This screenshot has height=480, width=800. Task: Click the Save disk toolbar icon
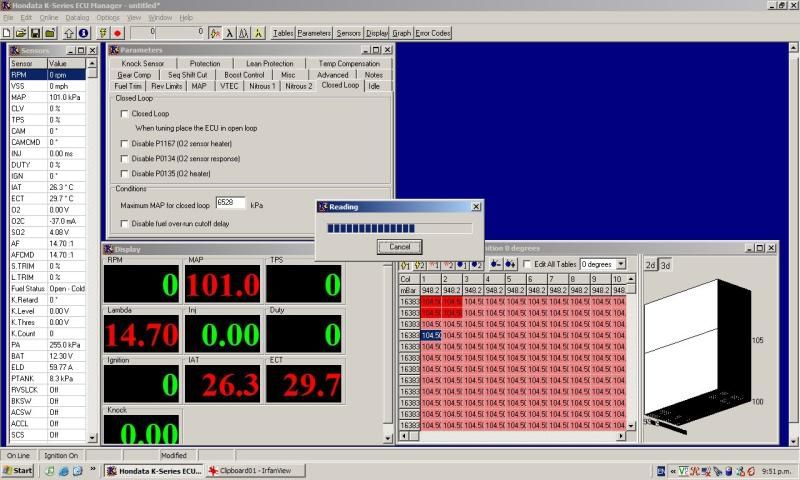[35, 33]
